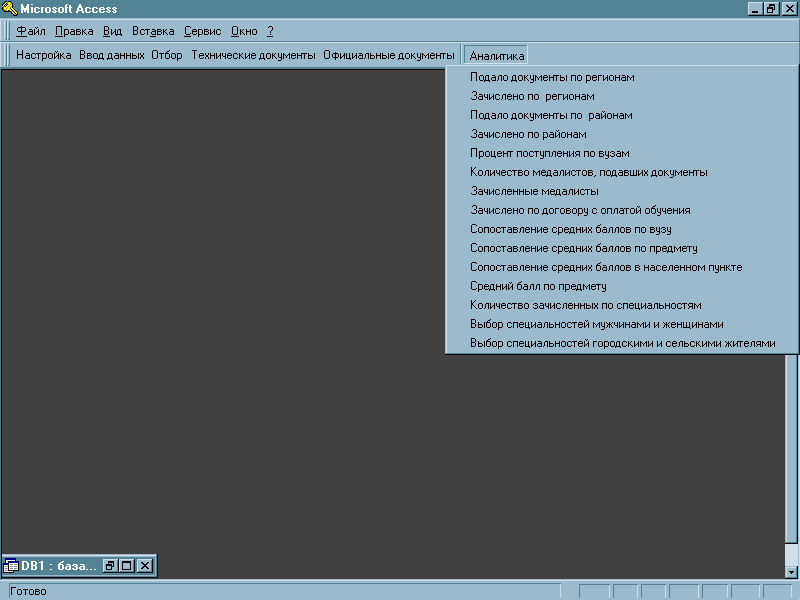800x600 pixels.
Task: Close the DB1 database window
Action: pos(145,565)
